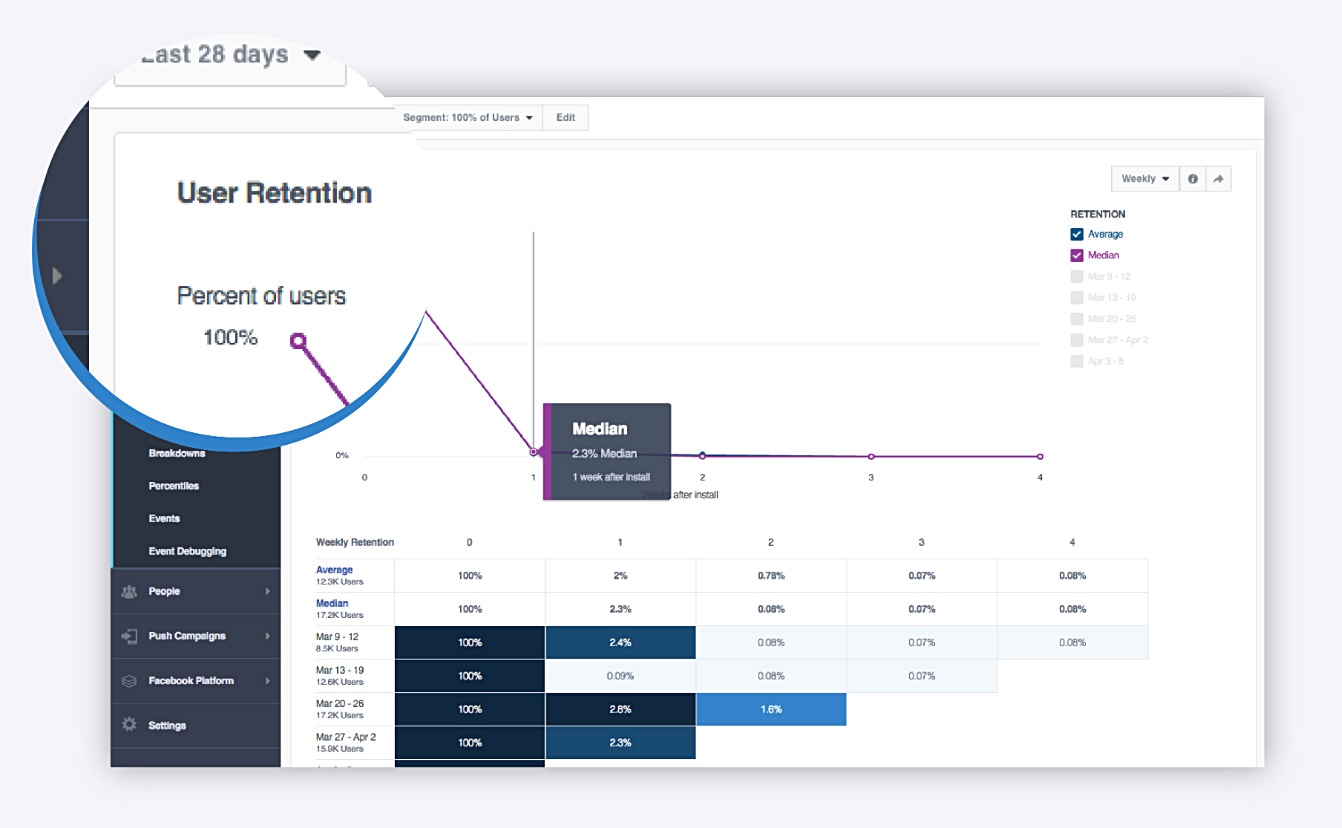Click the sidebar collapse arrow icon
Viewport: 1342px width, 828px height.
[x=57, y=275]
